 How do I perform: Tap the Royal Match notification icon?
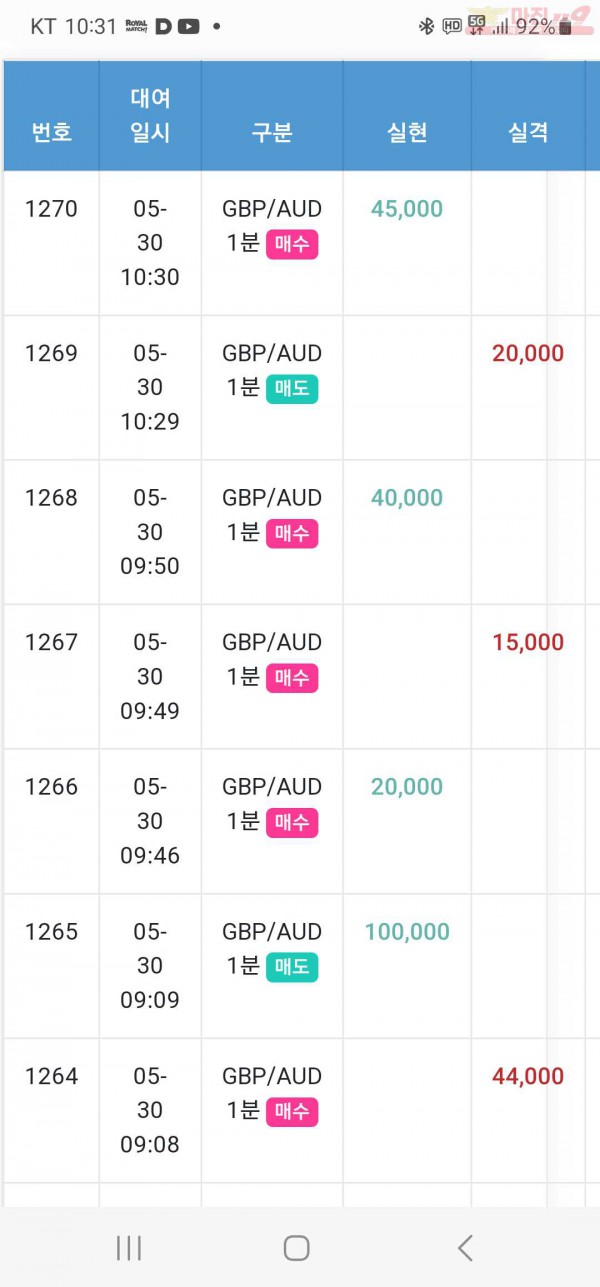(x=137, y=27)
